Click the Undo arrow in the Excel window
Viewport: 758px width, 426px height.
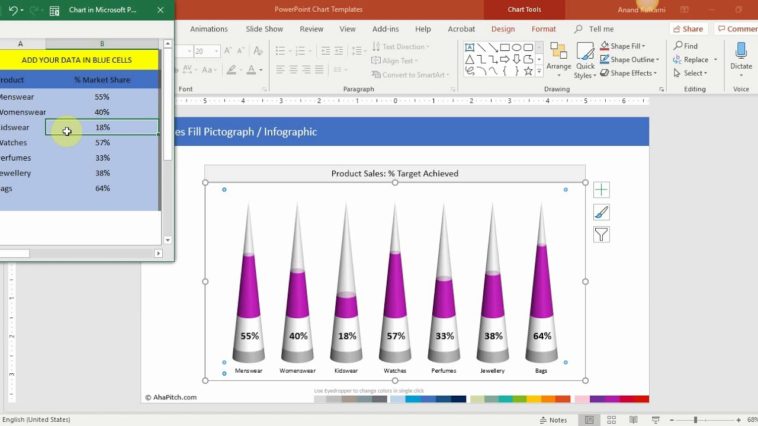[13, 10]
